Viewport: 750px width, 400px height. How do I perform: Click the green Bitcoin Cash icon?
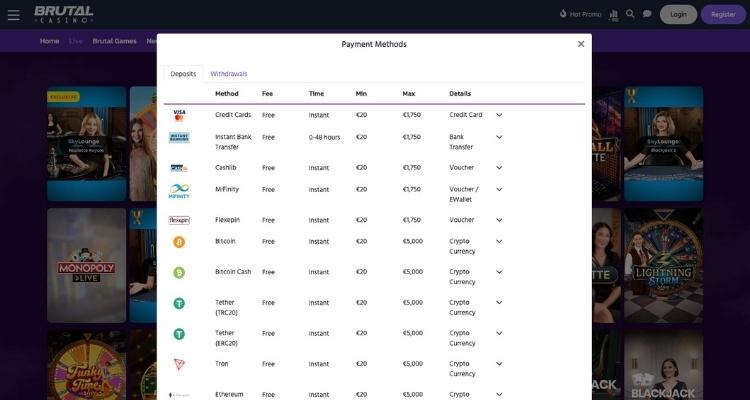pos(179,273)
